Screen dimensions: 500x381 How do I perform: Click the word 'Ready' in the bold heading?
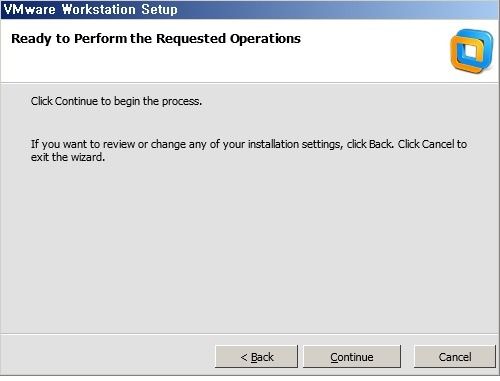[x=31, y=39]
